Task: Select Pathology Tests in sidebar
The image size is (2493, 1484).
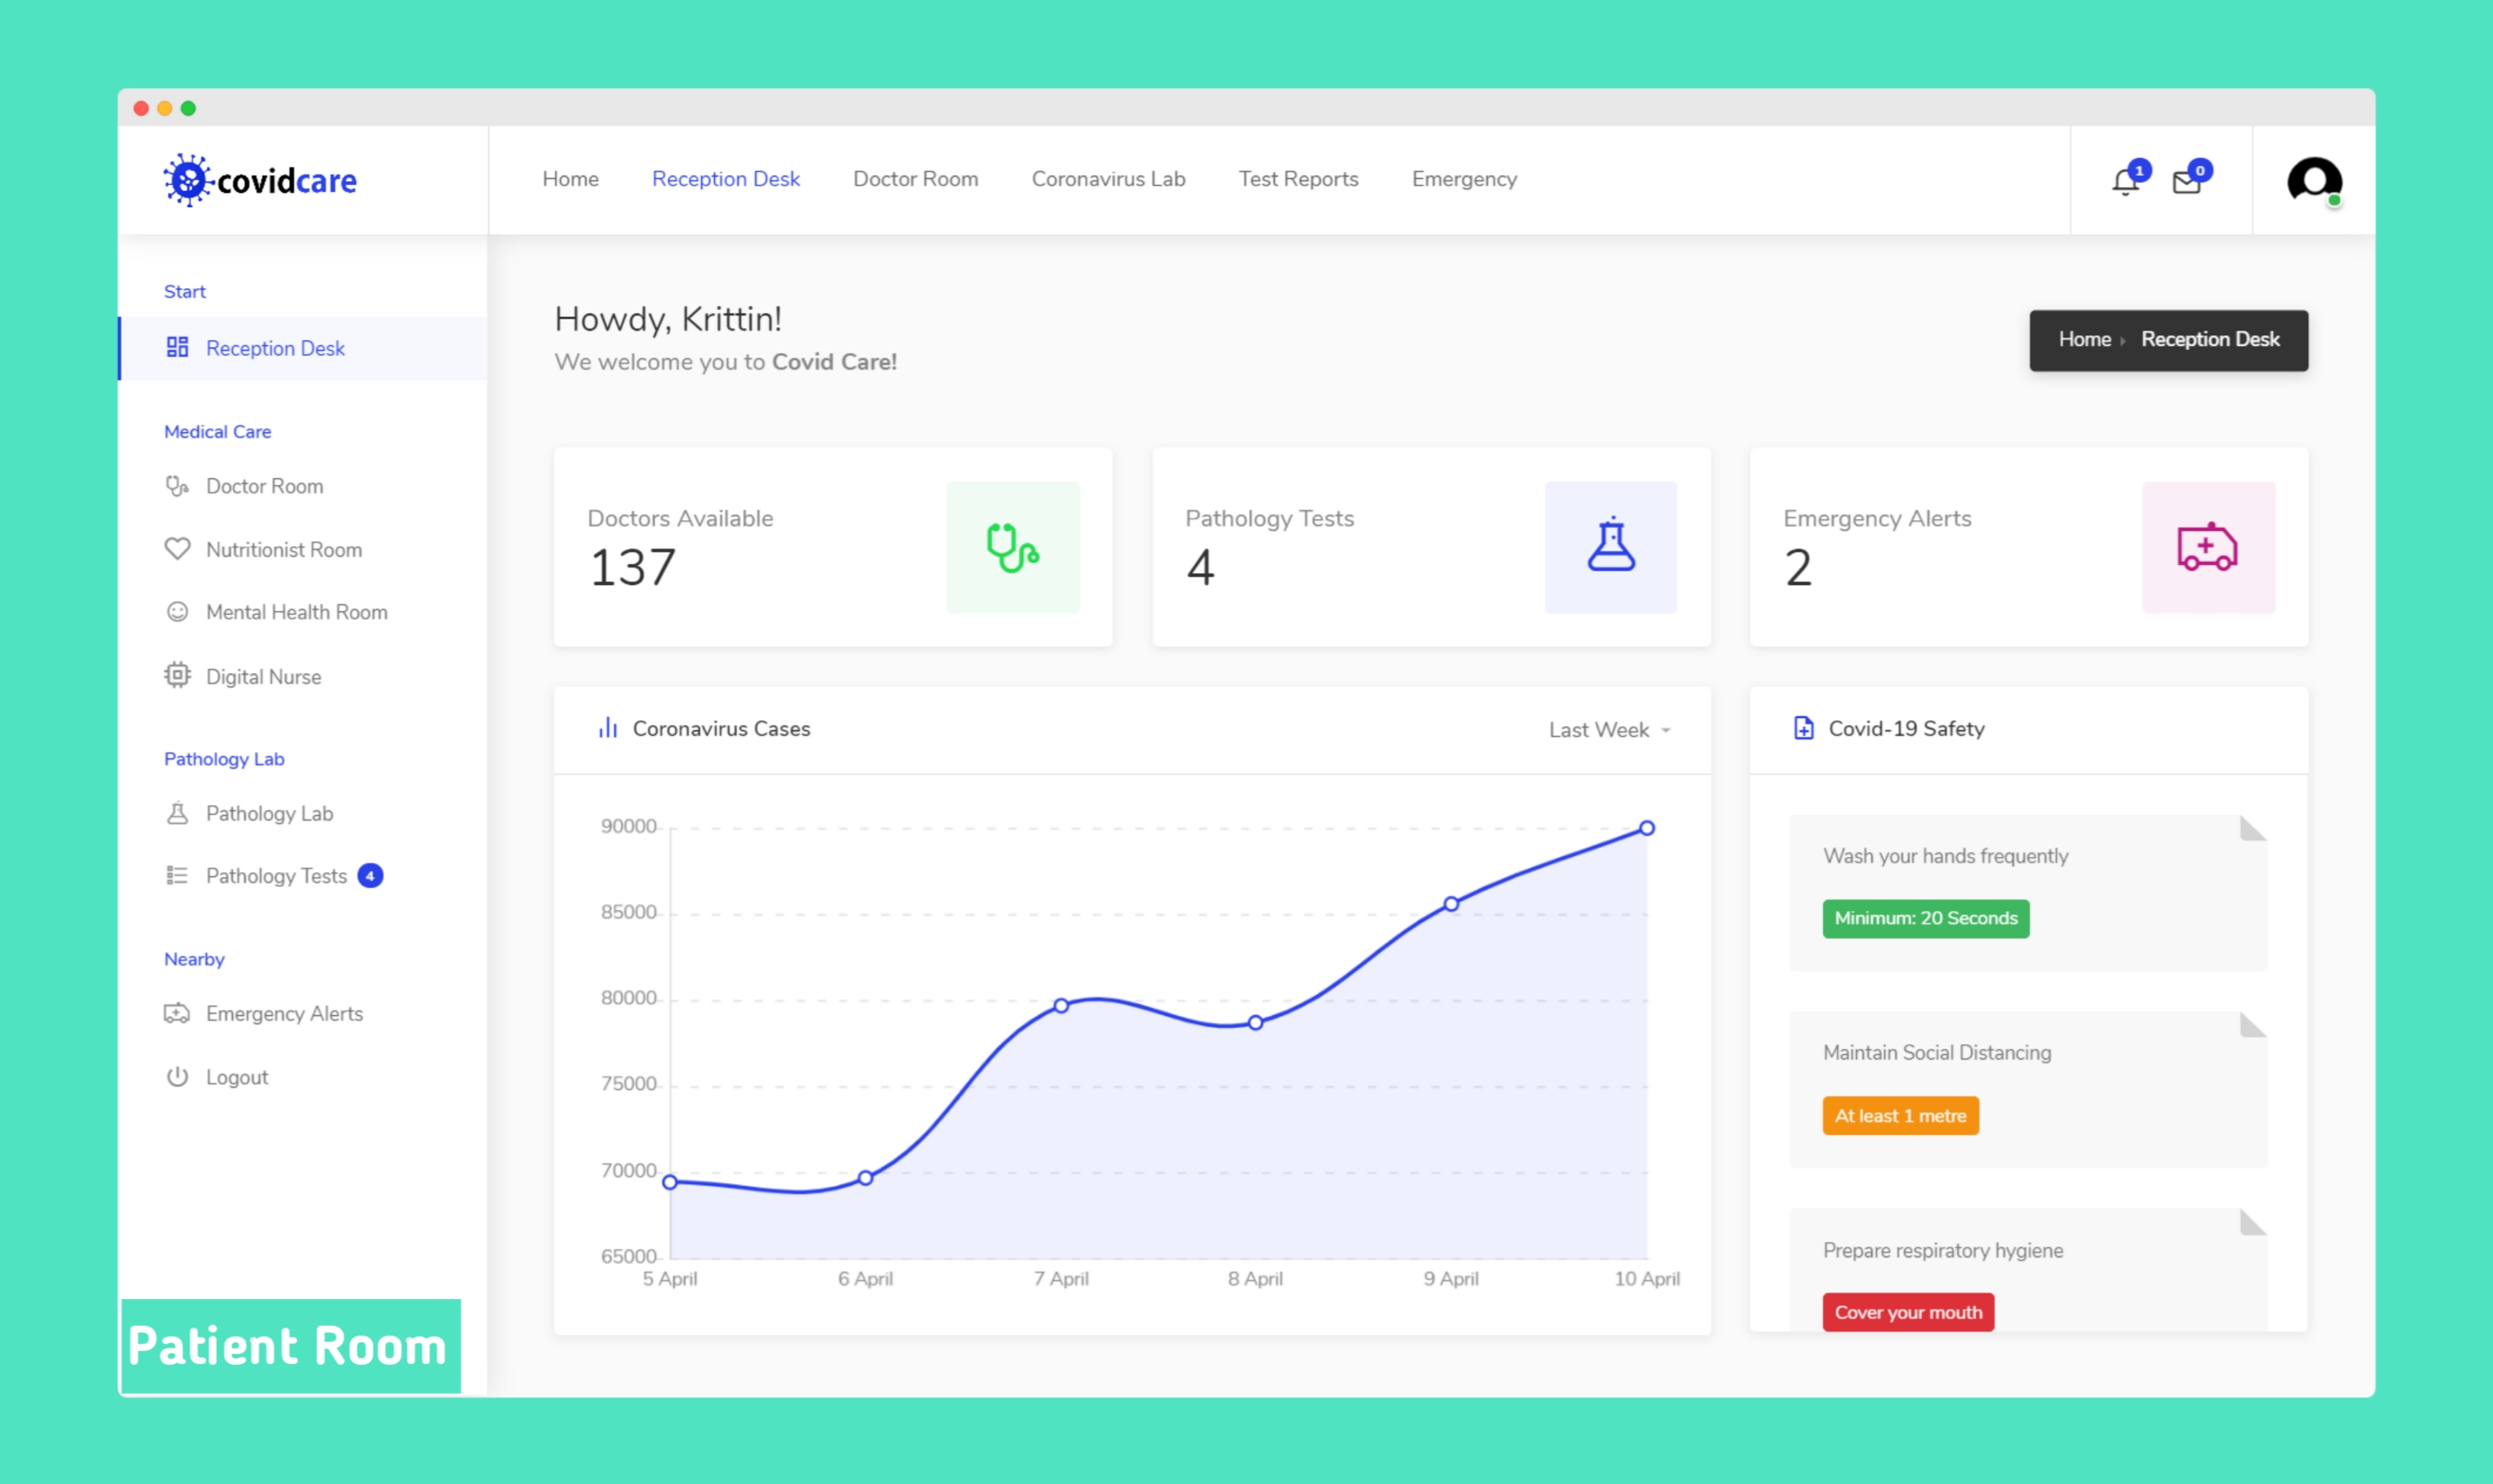Action: (x=276, y=876)
